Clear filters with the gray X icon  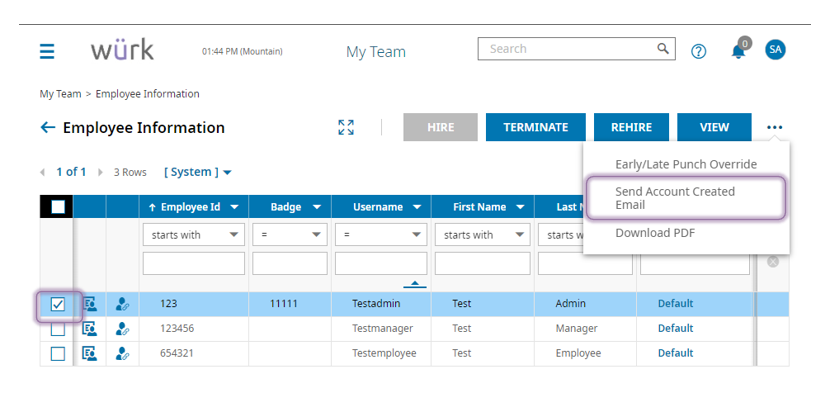(773, 261)
